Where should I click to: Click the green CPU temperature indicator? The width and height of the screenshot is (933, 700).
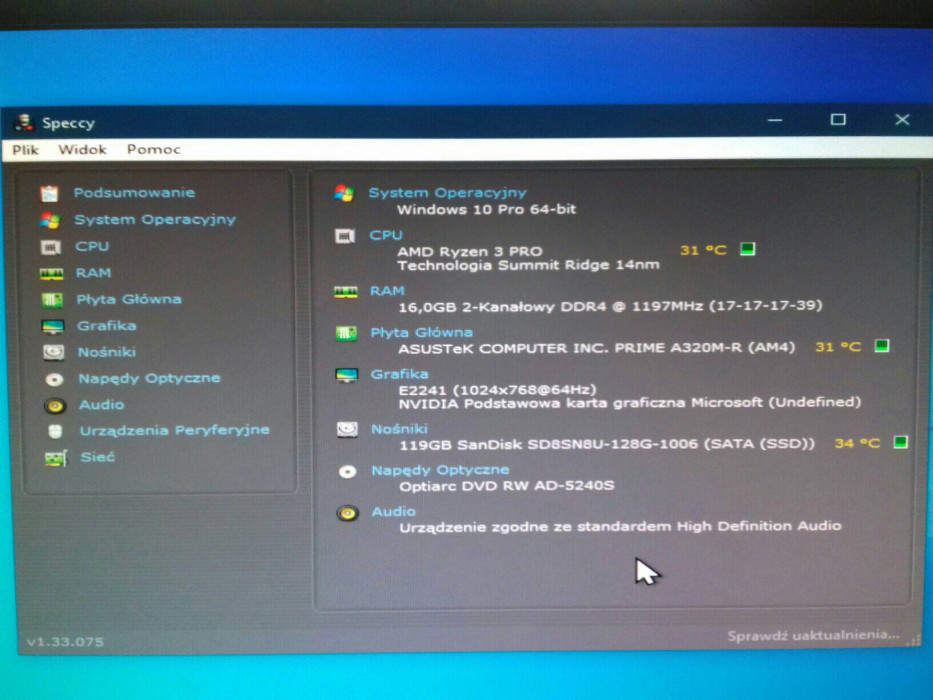[747, 249]
